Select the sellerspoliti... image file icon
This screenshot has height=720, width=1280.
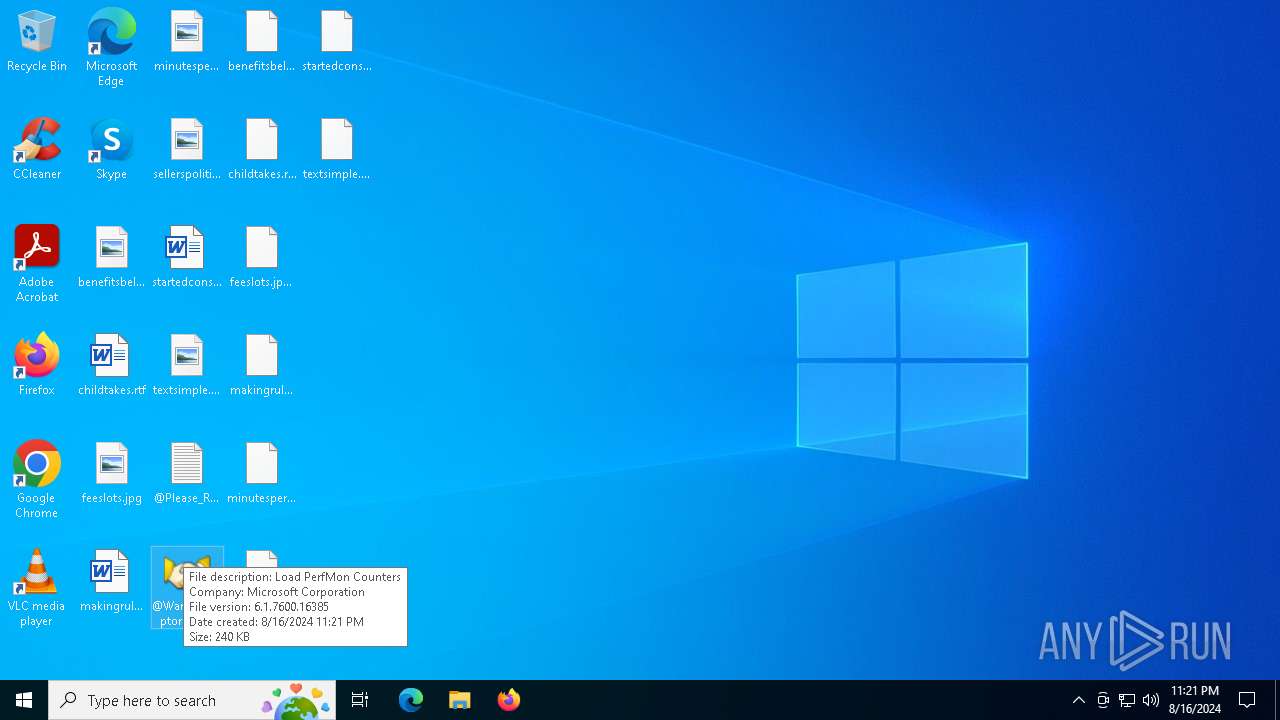[187, 150]
